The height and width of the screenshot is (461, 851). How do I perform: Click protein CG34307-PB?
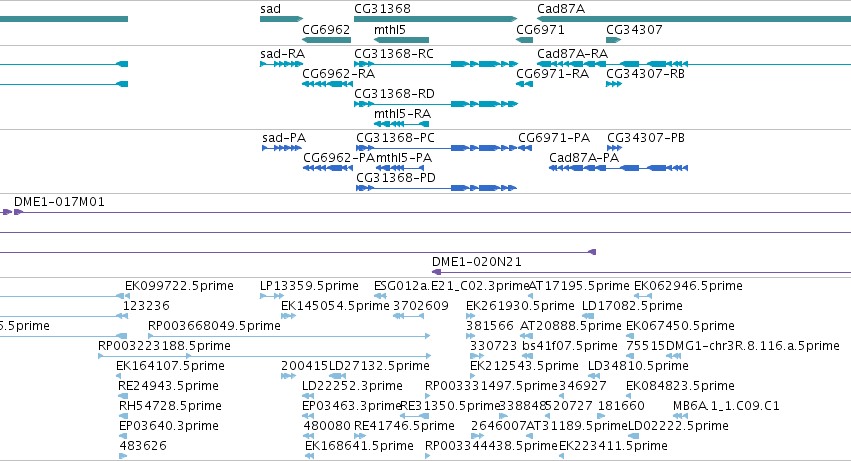[x=646, y=138]
